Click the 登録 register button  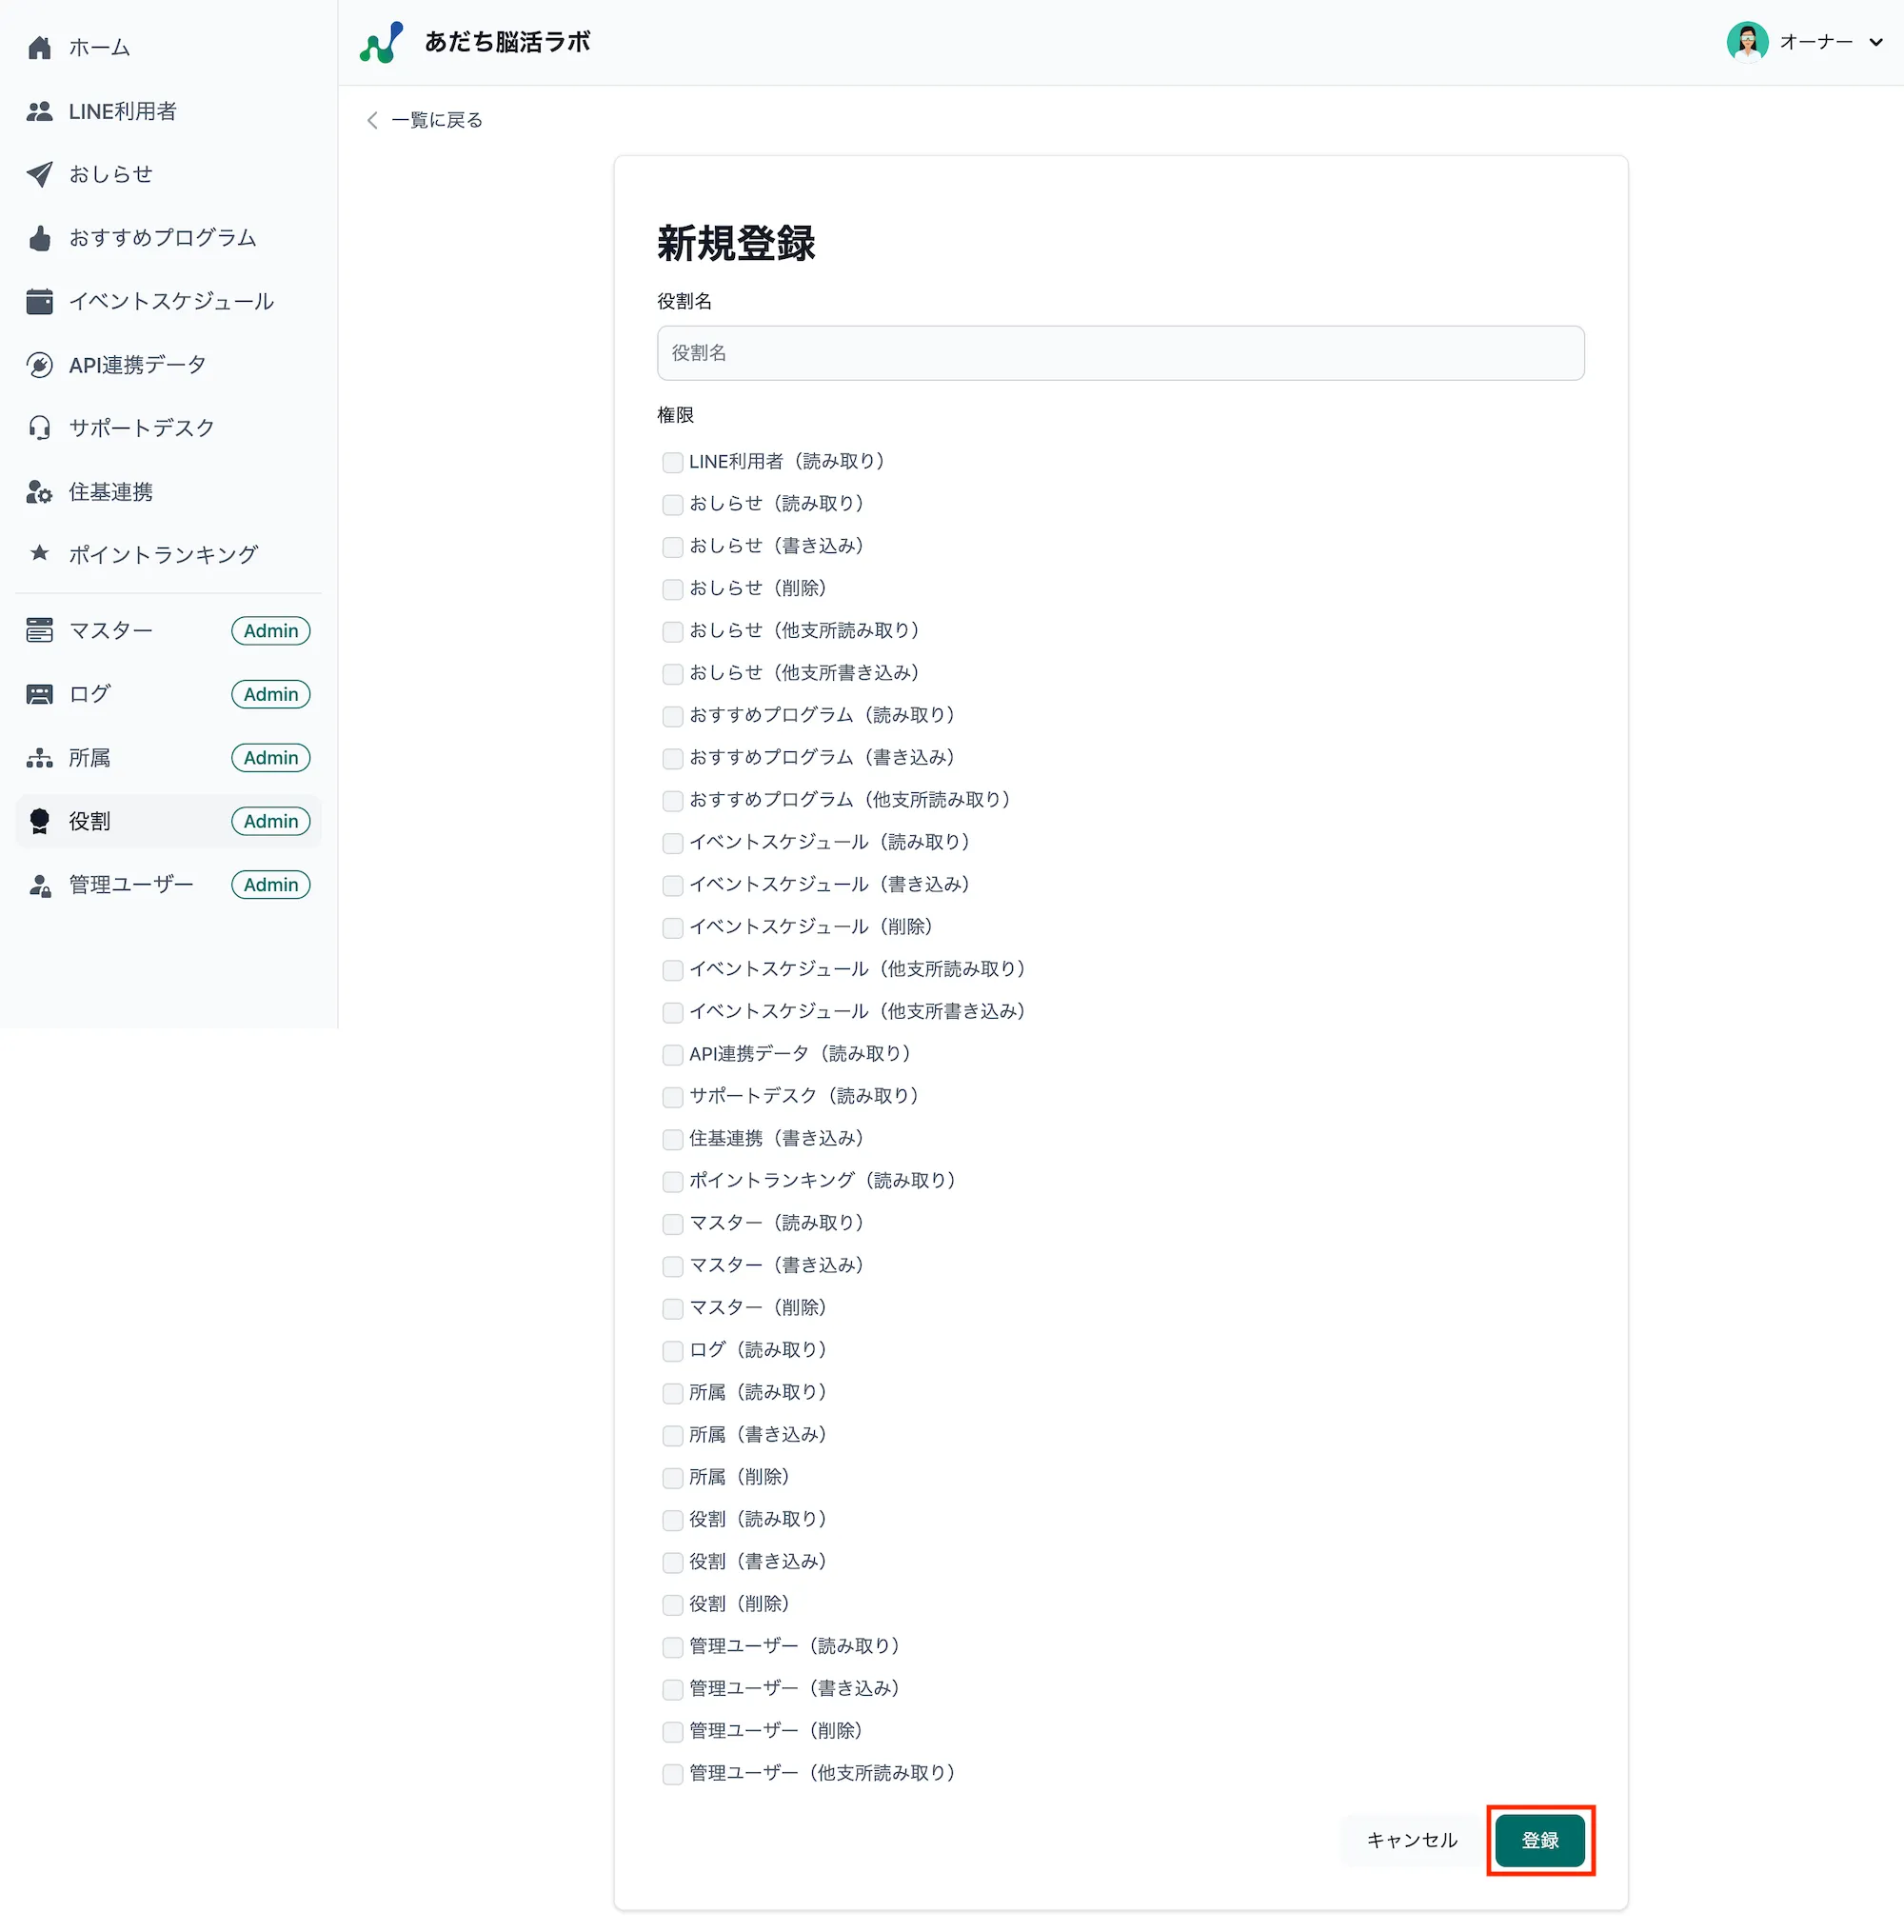pos(1540,1840)
